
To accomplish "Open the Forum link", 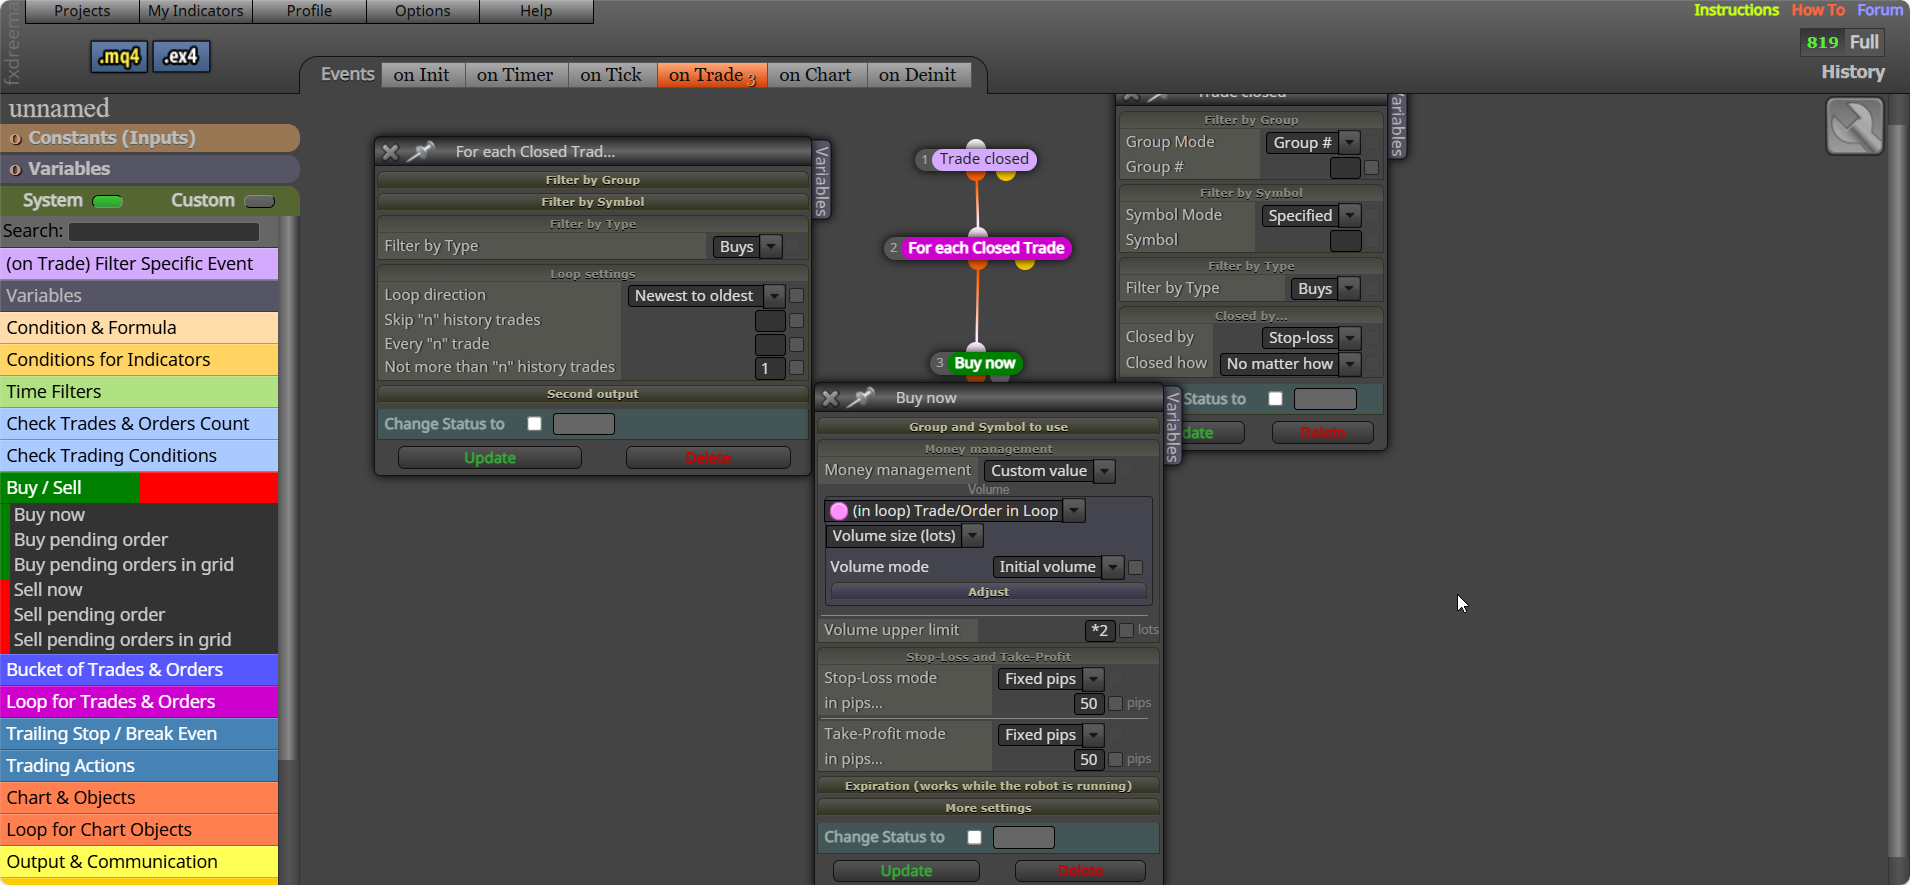I will (1880, 10).
